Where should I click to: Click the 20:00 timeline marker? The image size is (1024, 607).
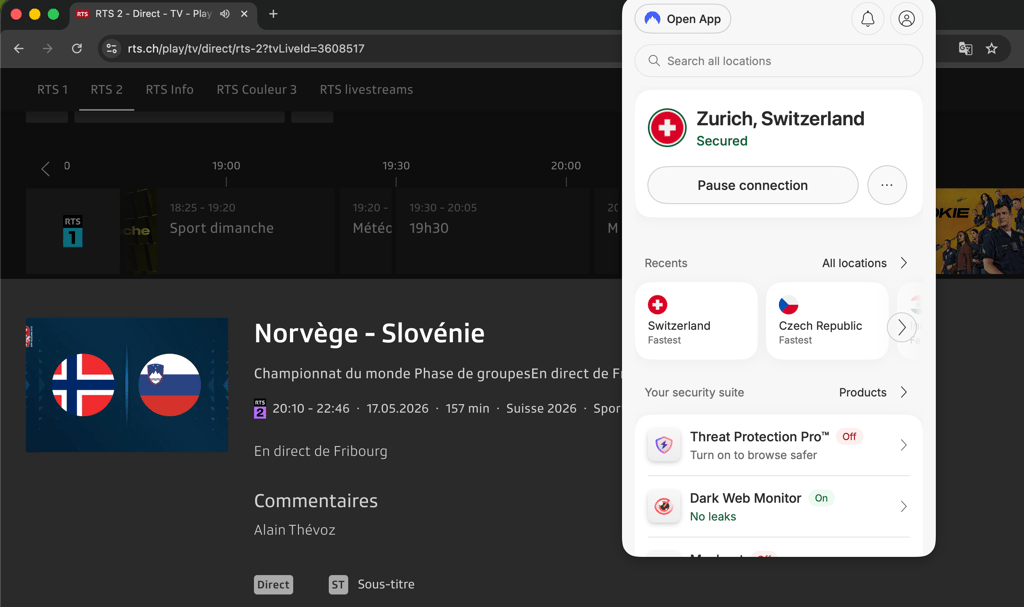point(566,166)
